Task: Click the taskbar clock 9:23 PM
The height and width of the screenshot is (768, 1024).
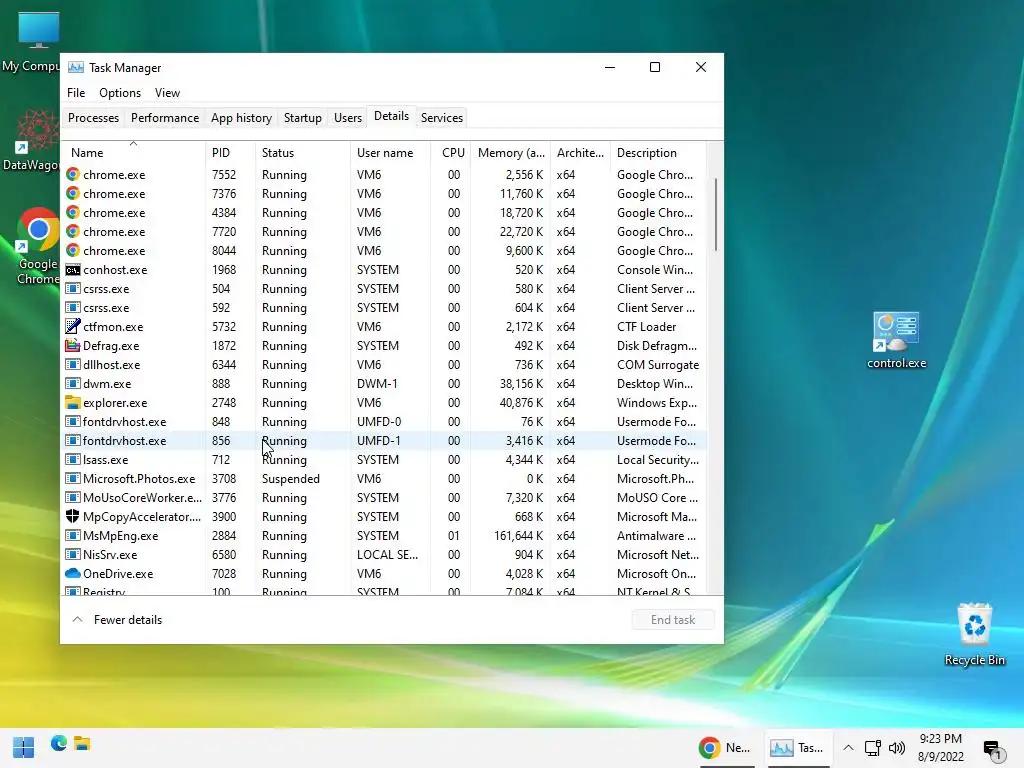Action: coord(940,739)
